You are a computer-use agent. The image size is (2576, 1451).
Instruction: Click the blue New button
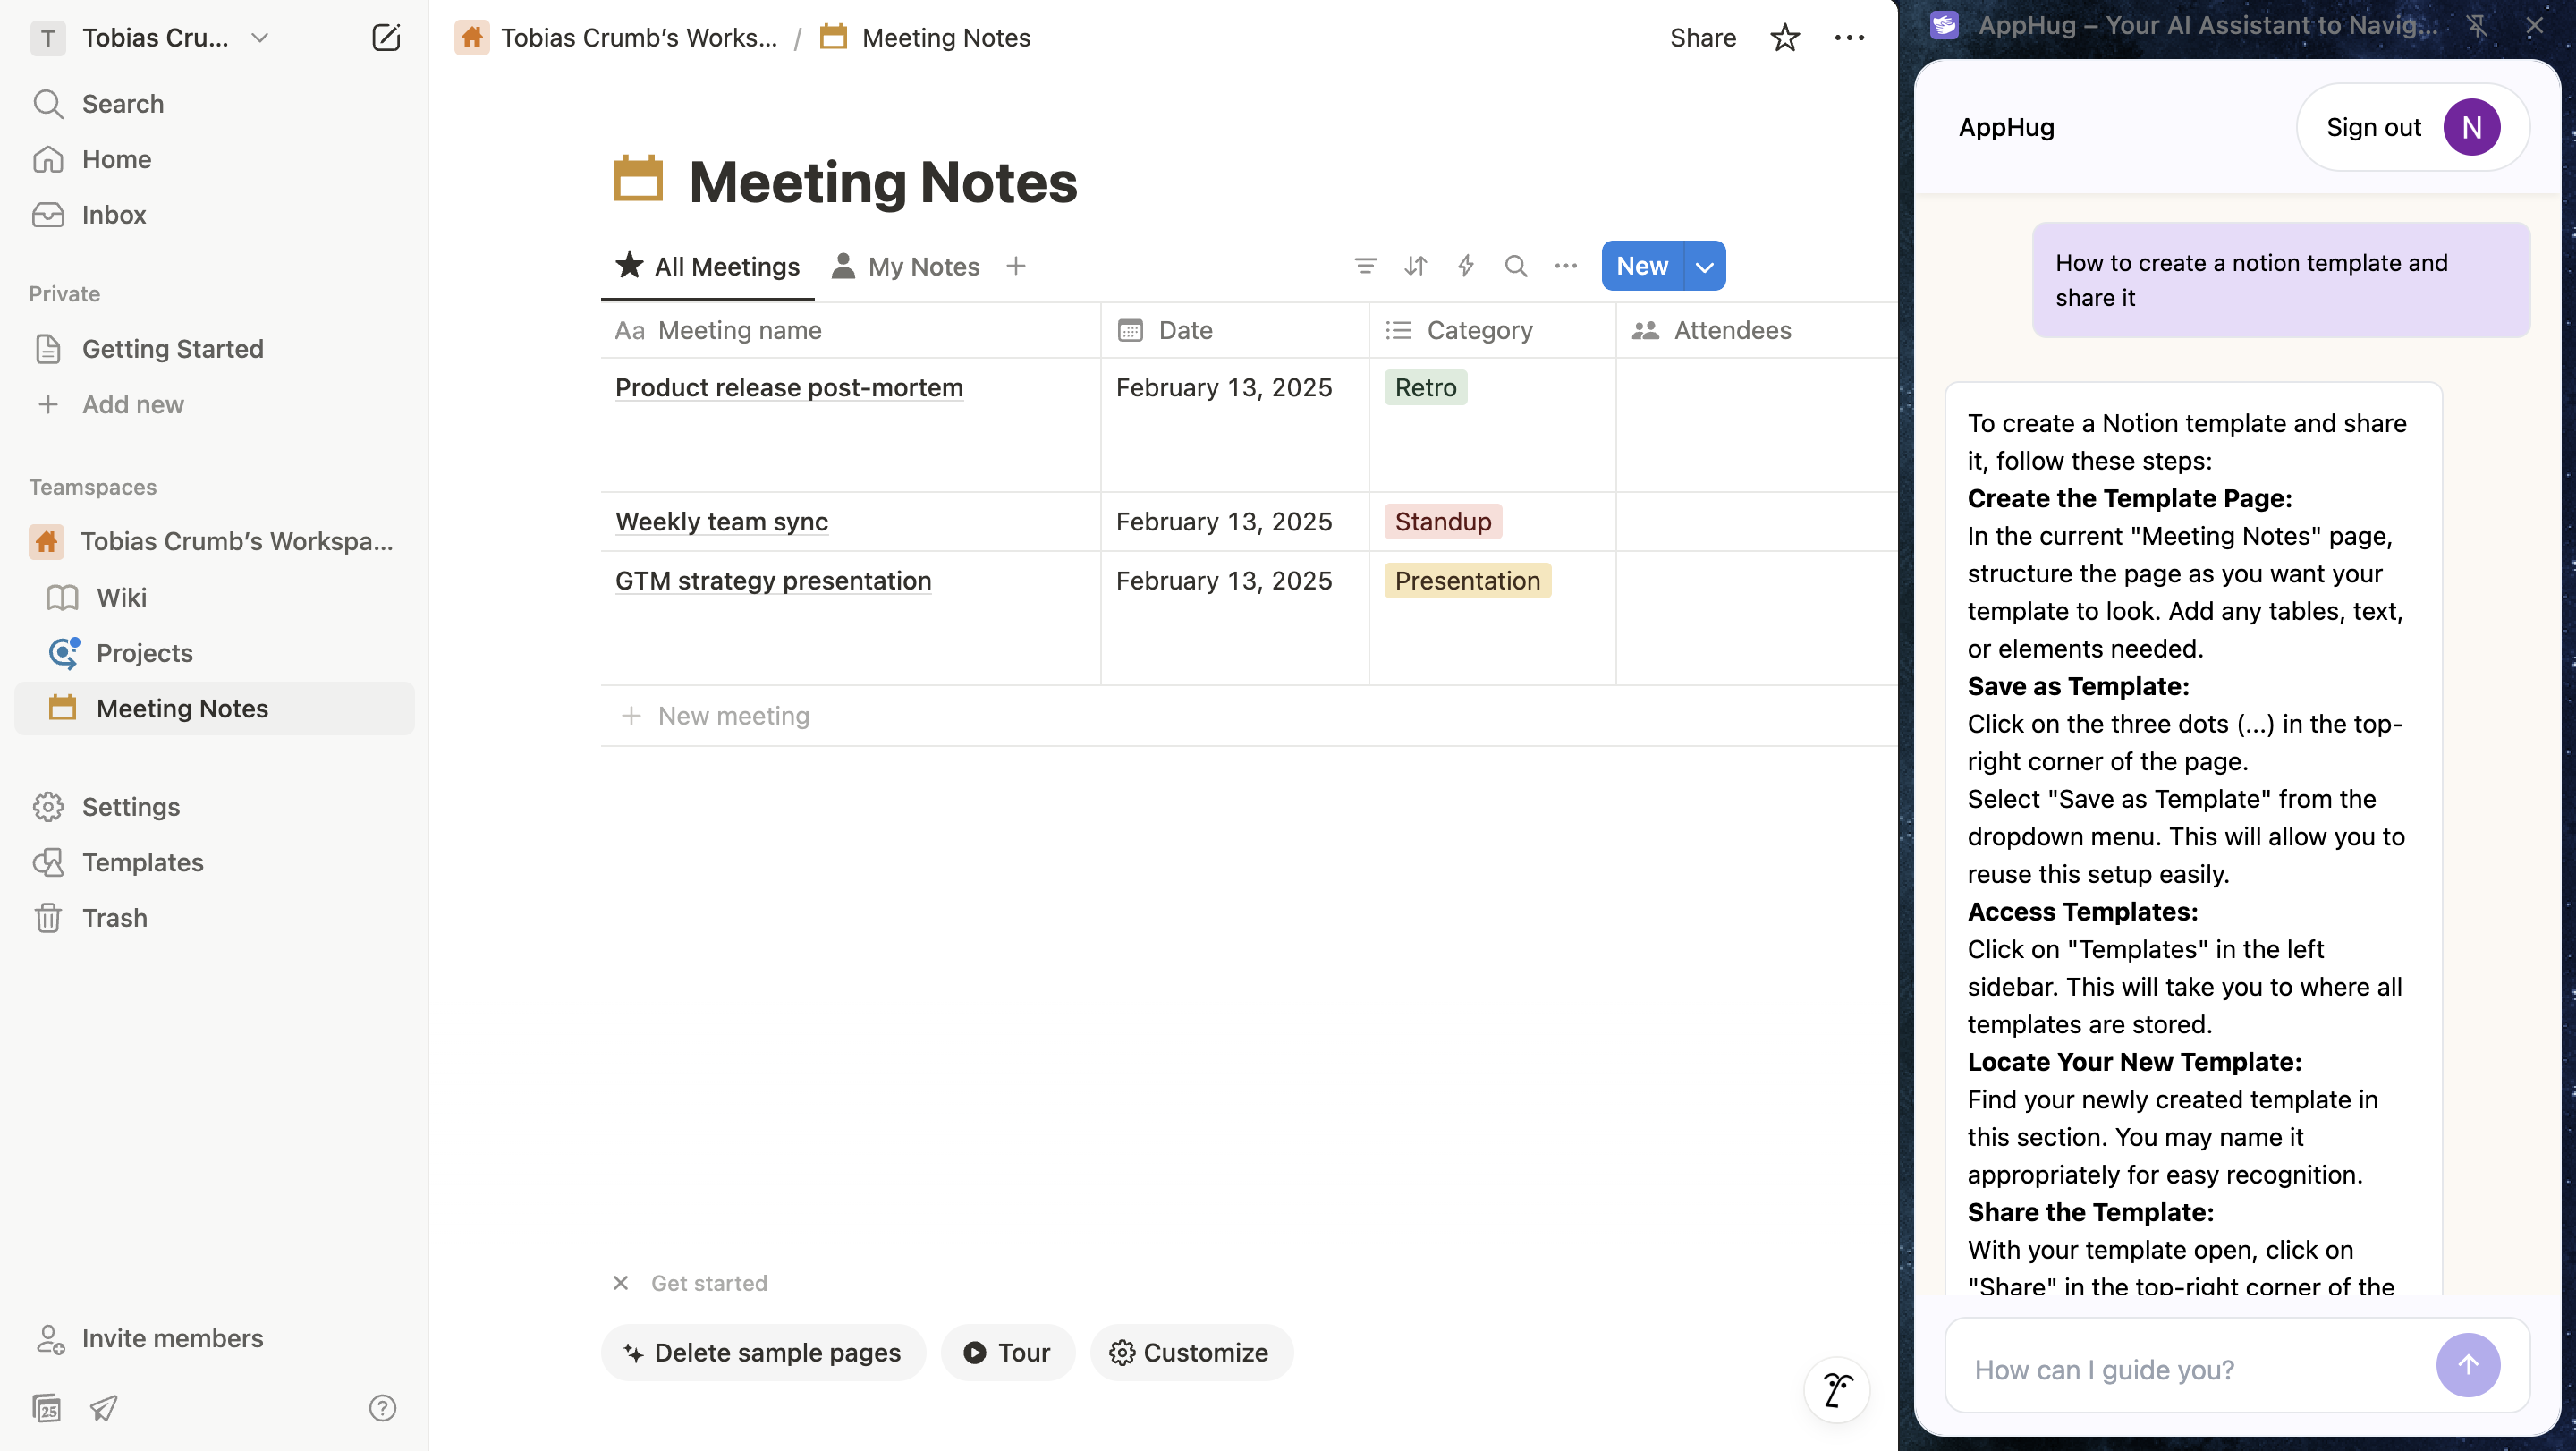click(1642, 266)
